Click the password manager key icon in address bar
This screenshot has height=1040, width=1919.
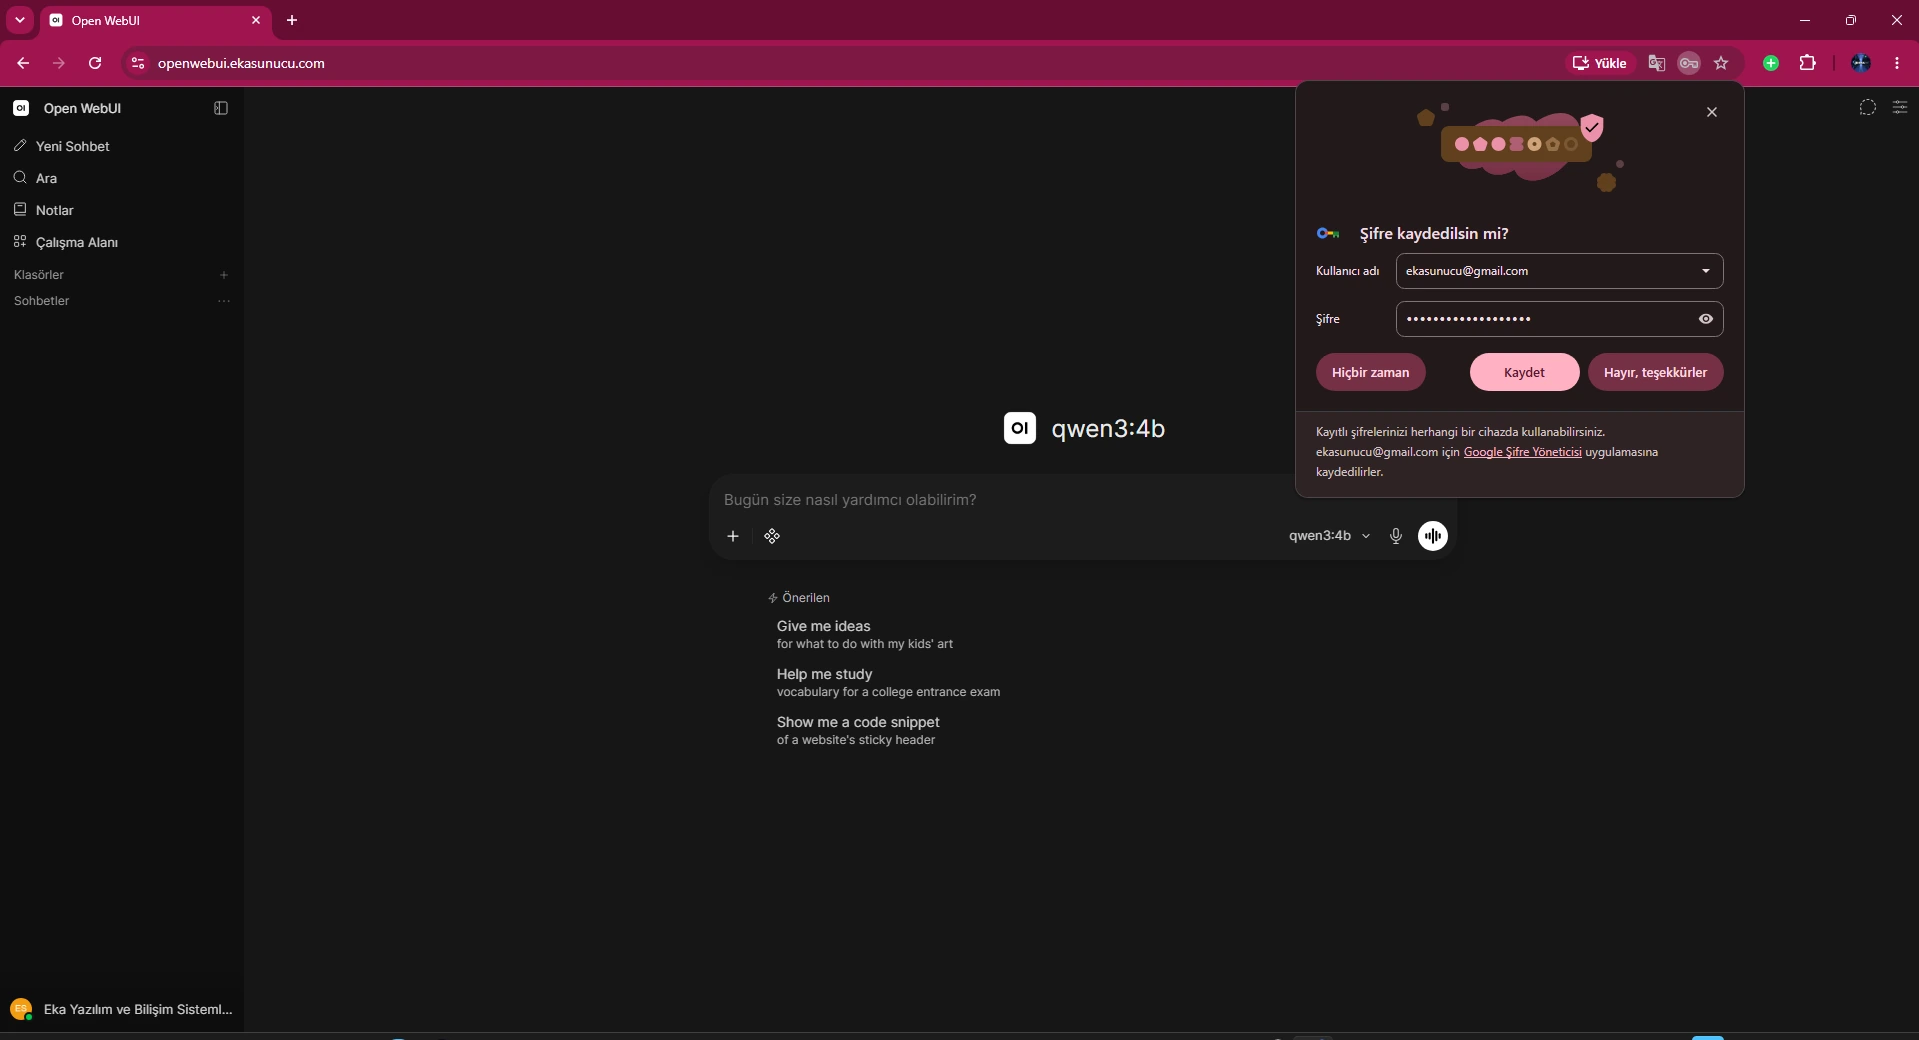pyautogui.click(x=1689, y=63)
